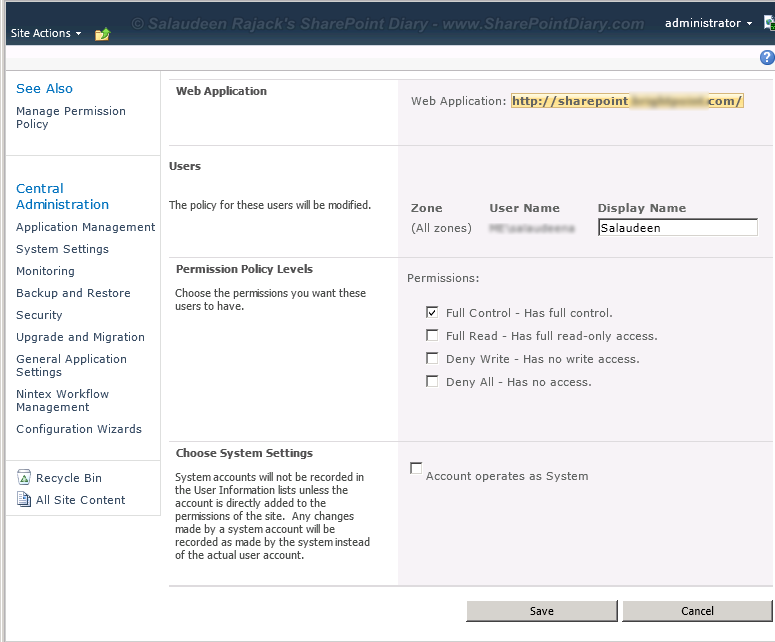775x642 pixels.
Task: Click the Navigate Up folder icon
Action: 102,34
